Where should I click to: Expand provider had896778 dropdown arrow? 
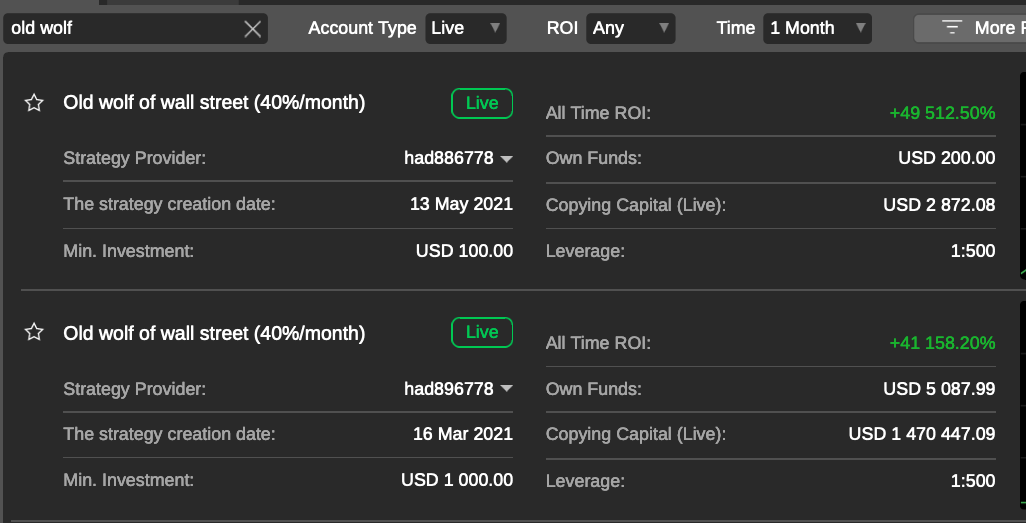(x=506, y=389)
